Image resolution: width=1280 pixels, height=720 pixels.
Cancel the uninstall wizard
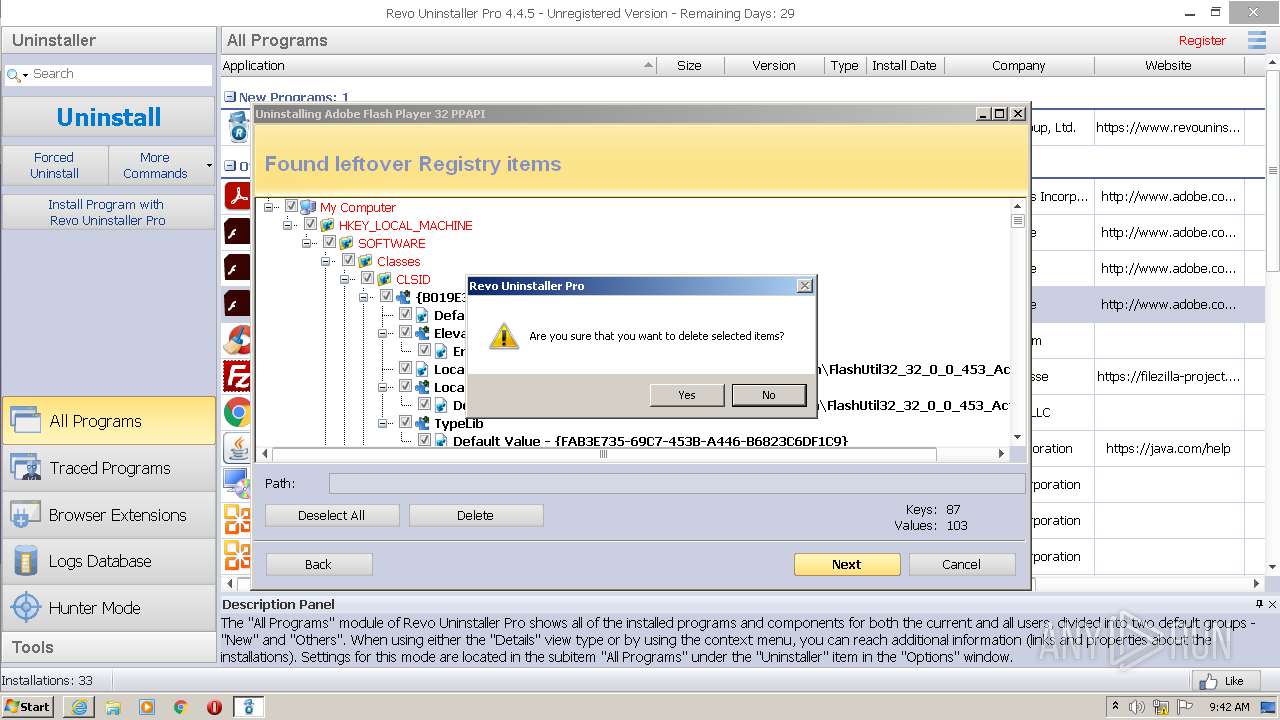pos(961,564)
